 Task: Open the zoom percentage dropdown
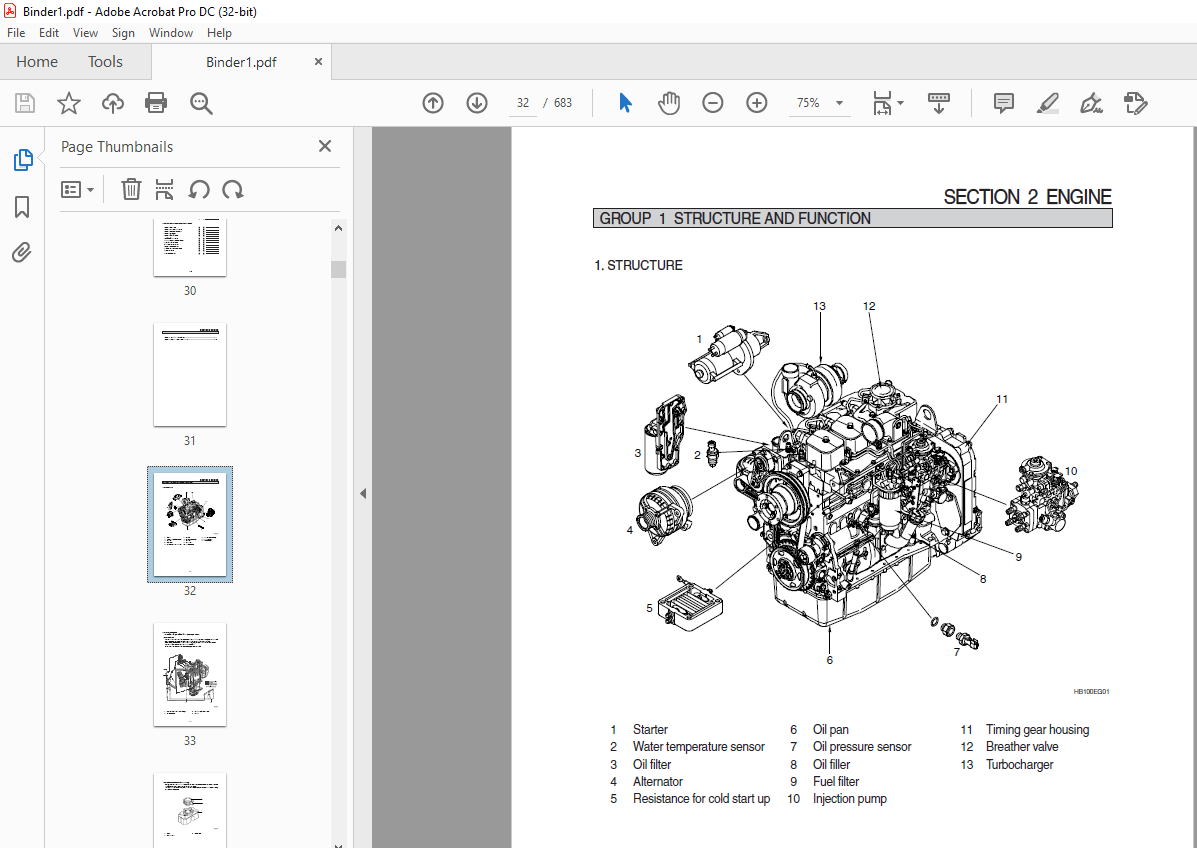pos(839,102)
